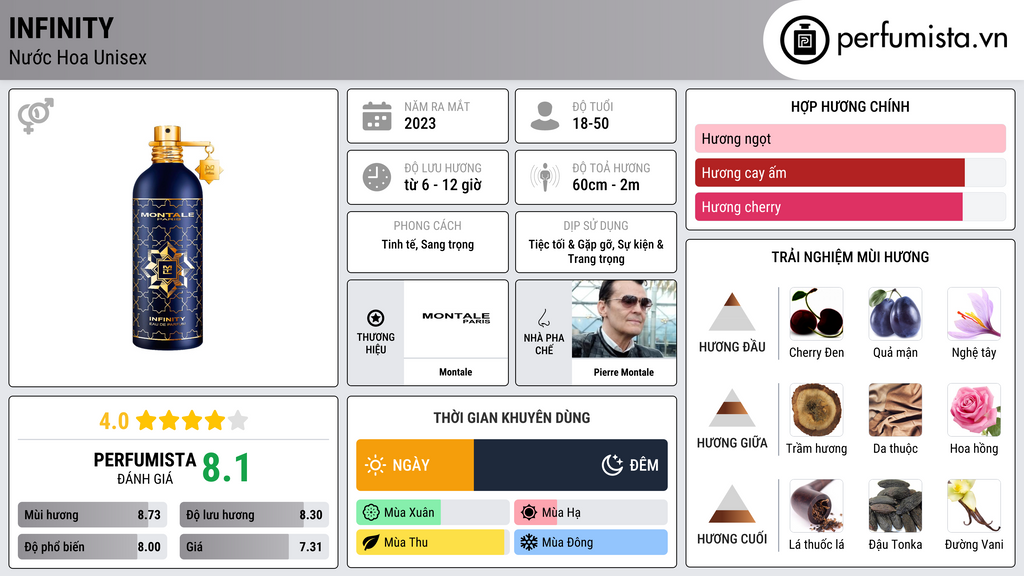1024x576 pixels.
Task: Click the Hương giữa pyramid icon
Action: [x=732, y=408]
